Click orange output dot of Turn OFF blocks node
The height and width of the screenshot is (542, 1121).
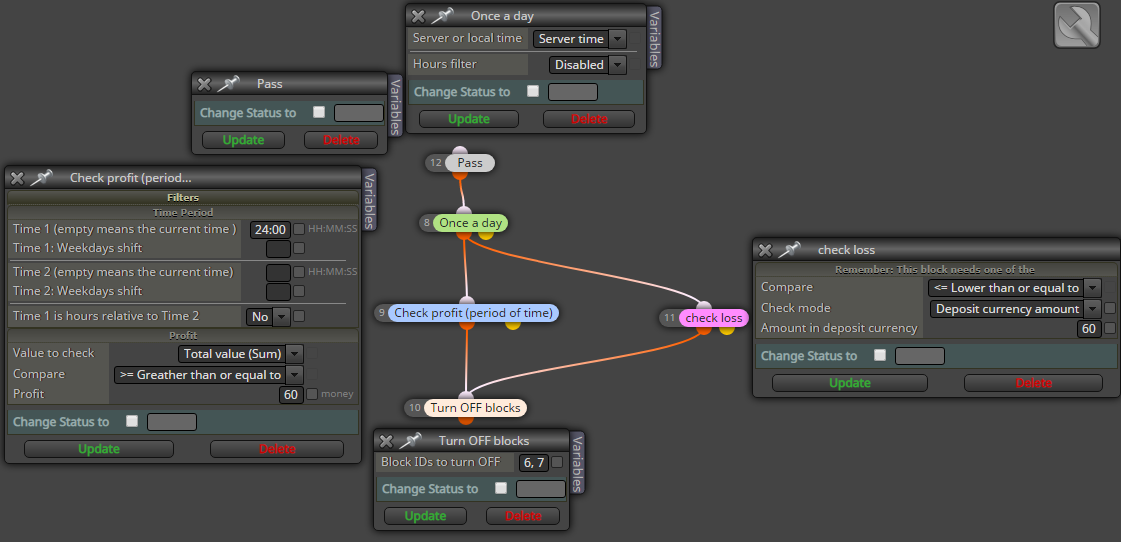[x=465, y=418]
